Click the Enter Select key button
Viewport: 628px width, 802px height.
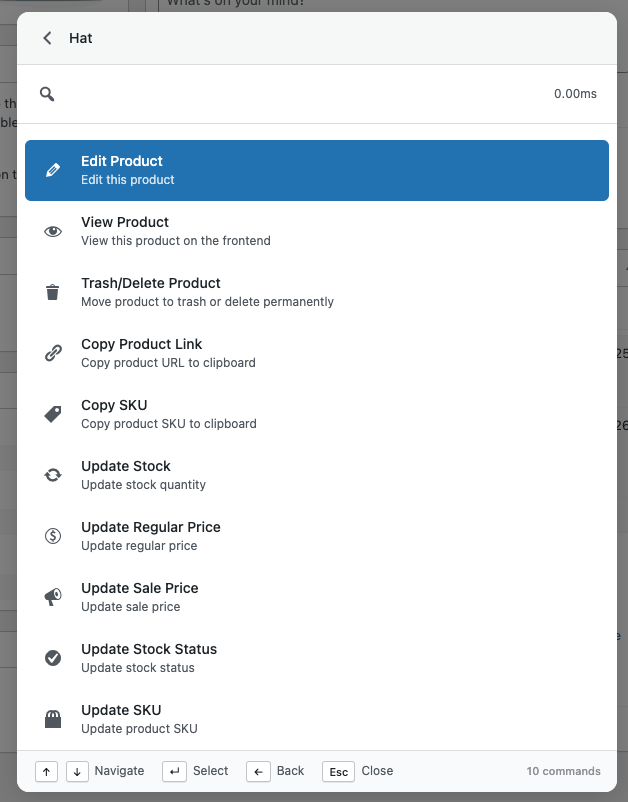coord(173,771)
